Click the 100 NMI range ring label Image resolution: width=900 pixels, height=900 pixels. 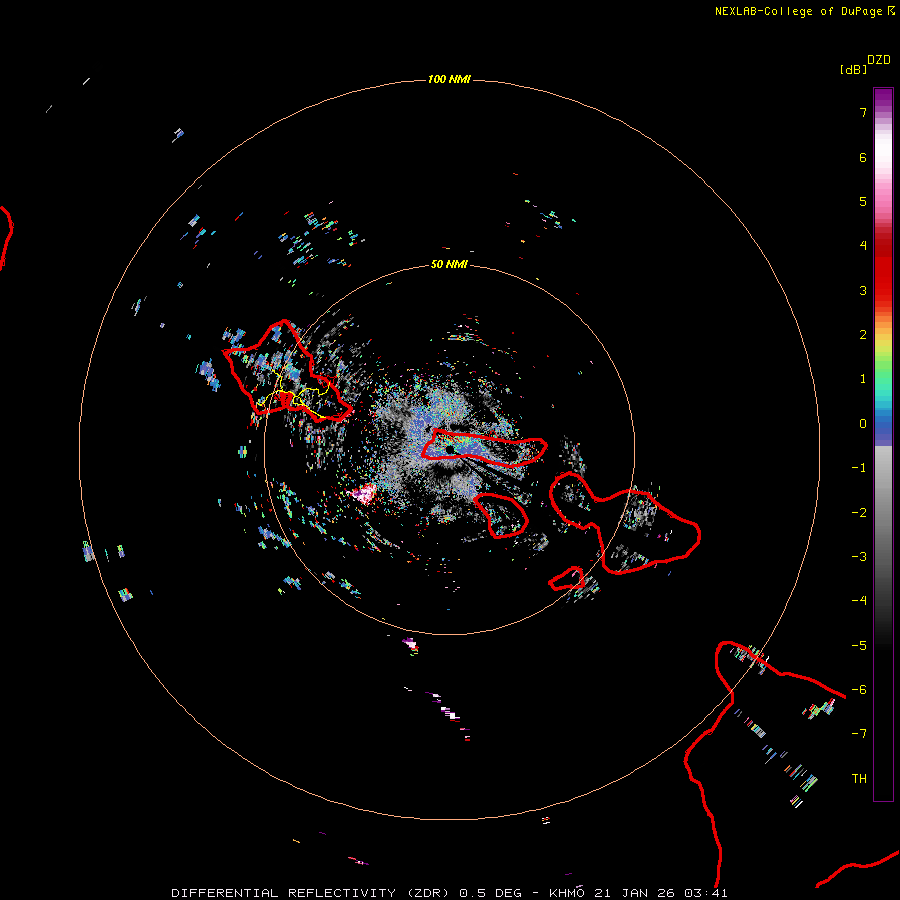(449, 79)
